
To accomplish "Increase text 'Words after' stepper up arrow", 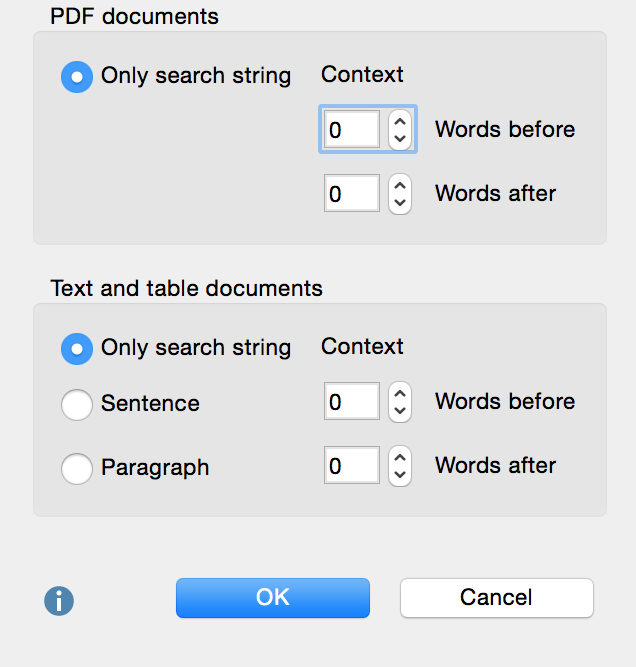I will pyautogui.click(x=400, y=456).
